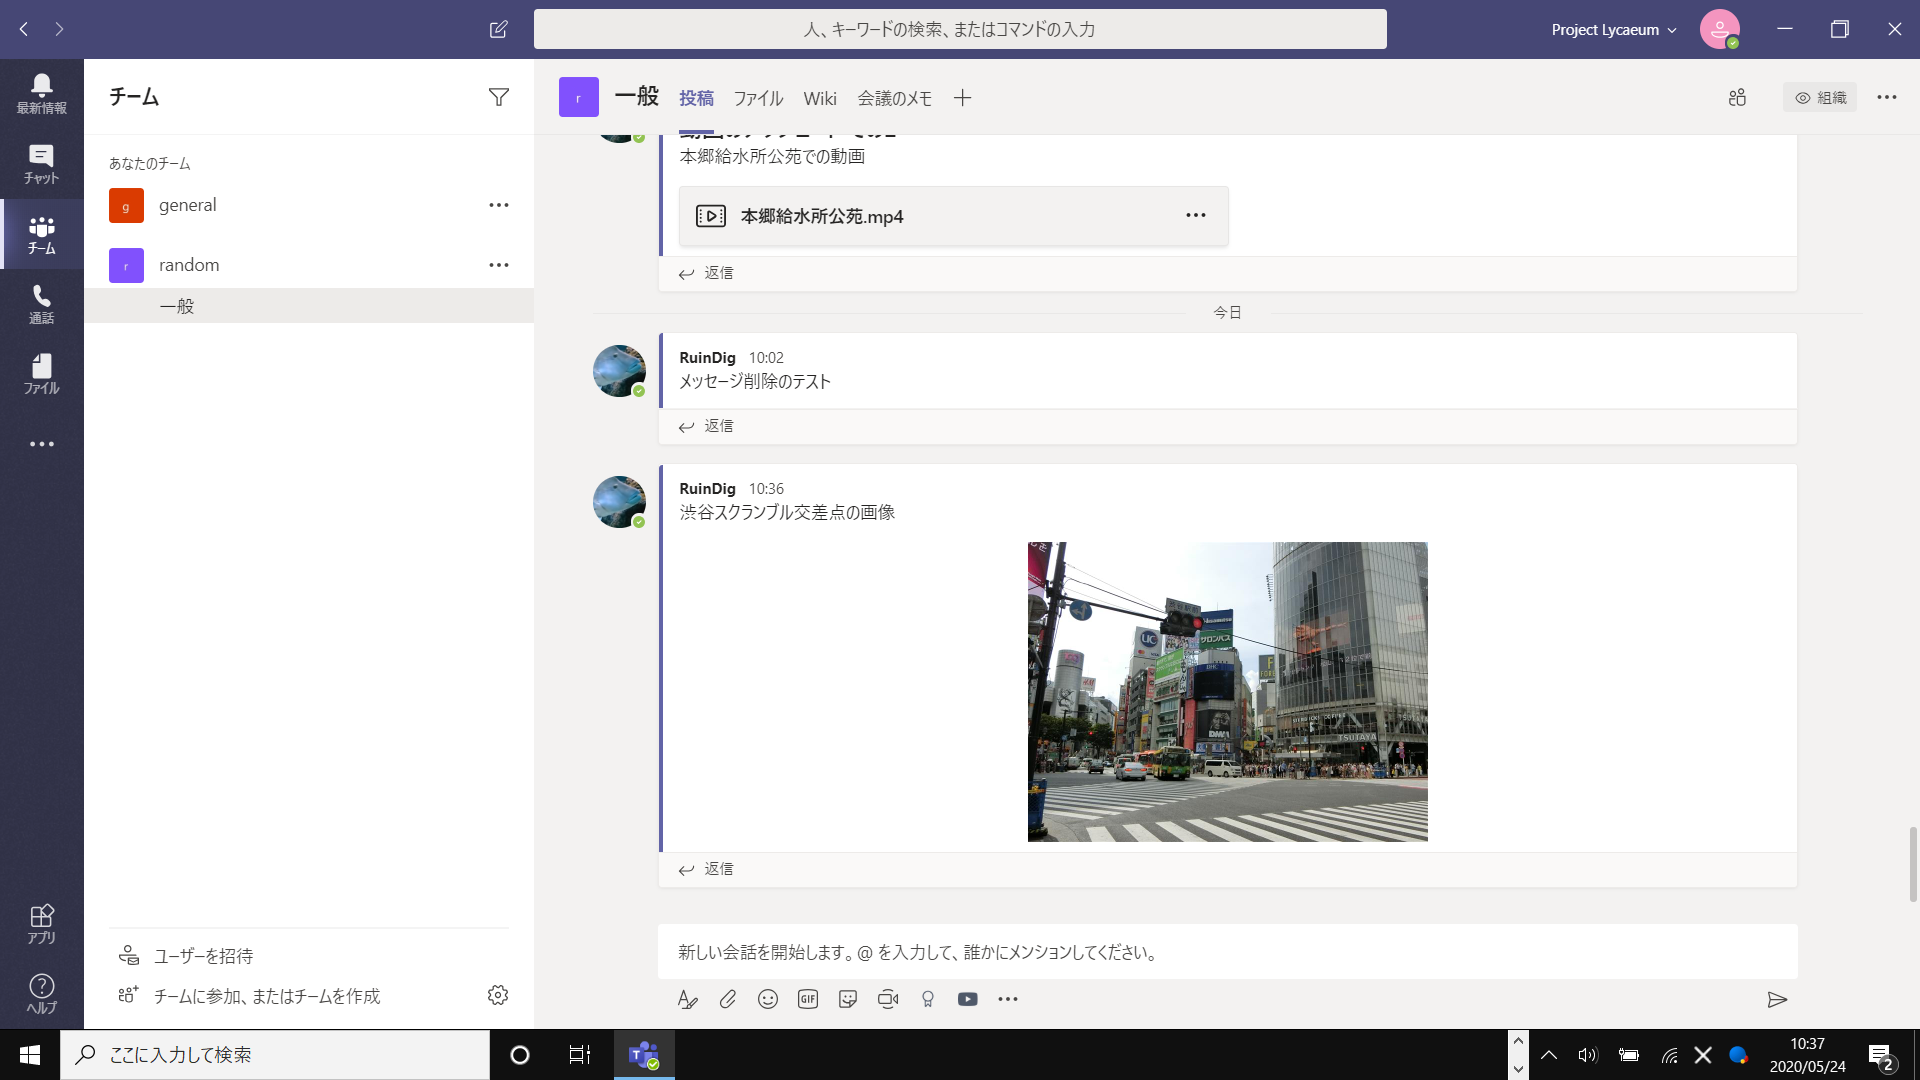This screenshot has width=1920, height=1080.
Task: Open more options for the random team
Action: point(498,264)
